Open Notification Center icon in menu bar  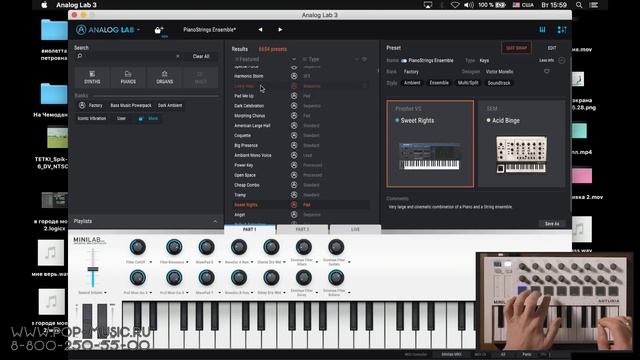coord(594,5)
